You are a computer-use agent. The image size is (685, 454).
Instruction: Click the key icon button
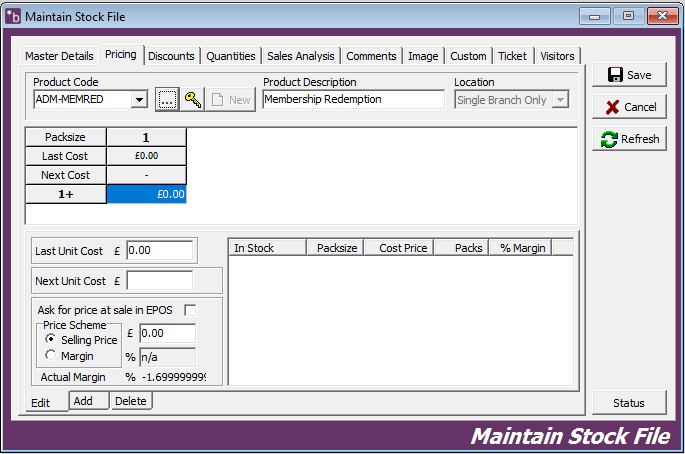point(192,99)
